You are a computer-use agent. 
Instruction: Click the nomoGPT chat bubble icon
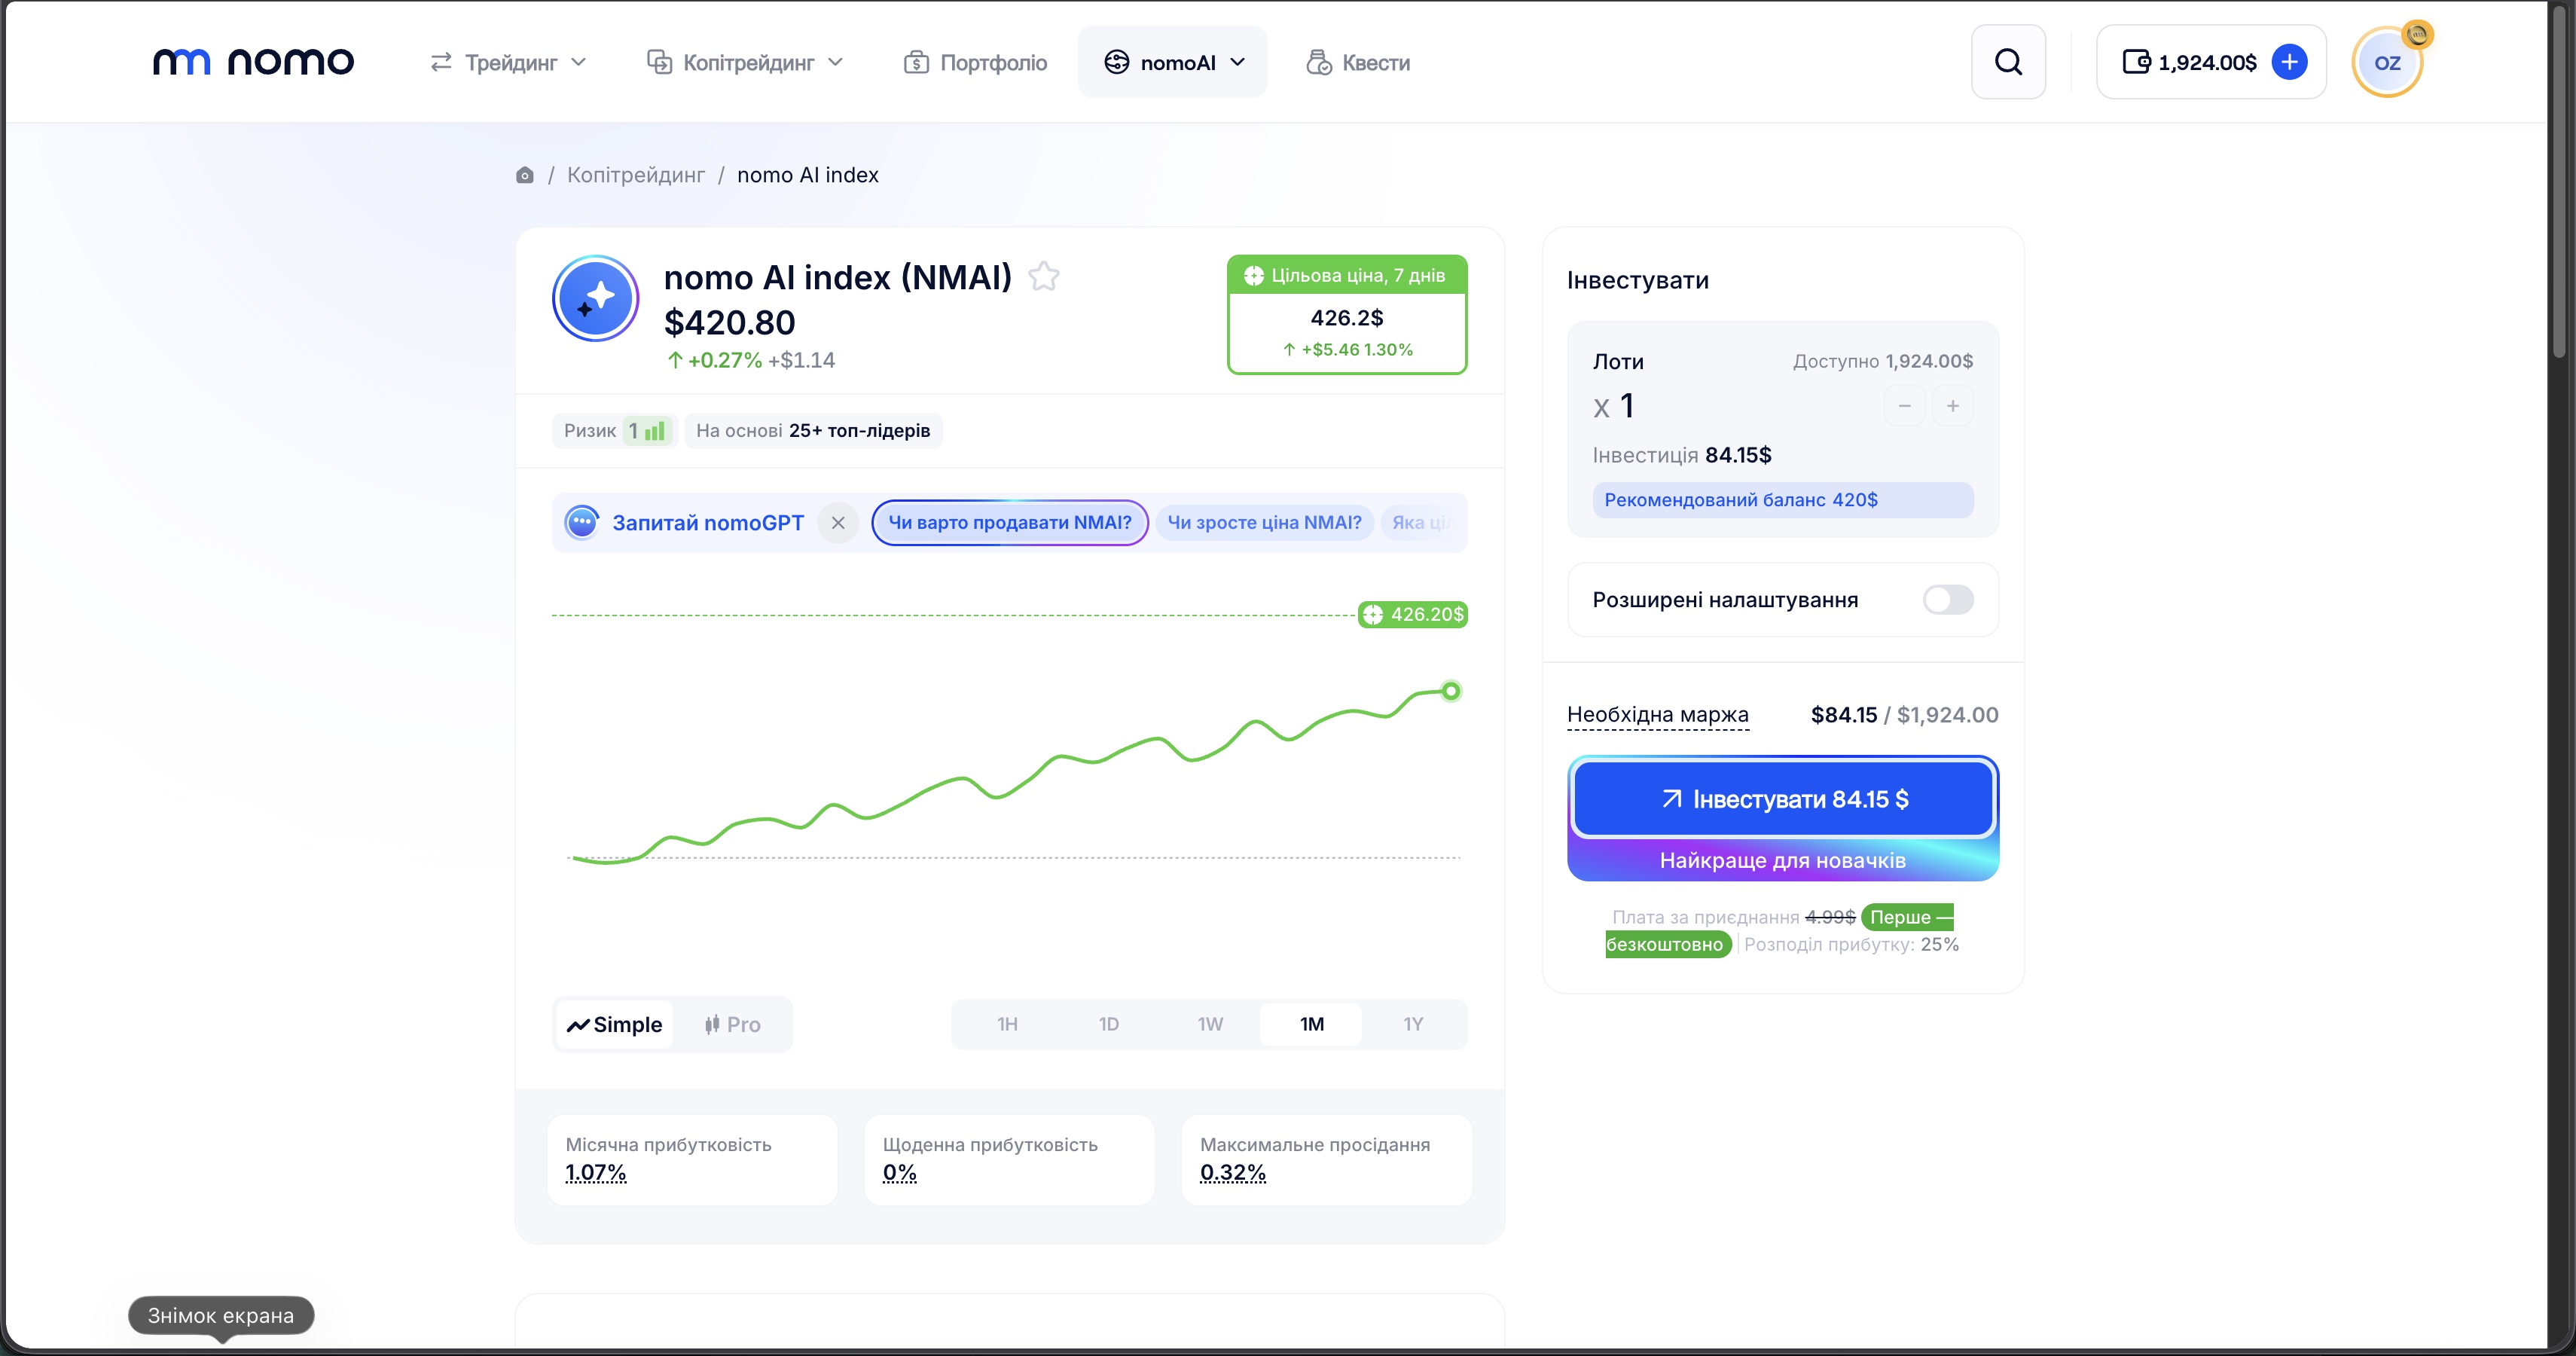coord(581,522)
